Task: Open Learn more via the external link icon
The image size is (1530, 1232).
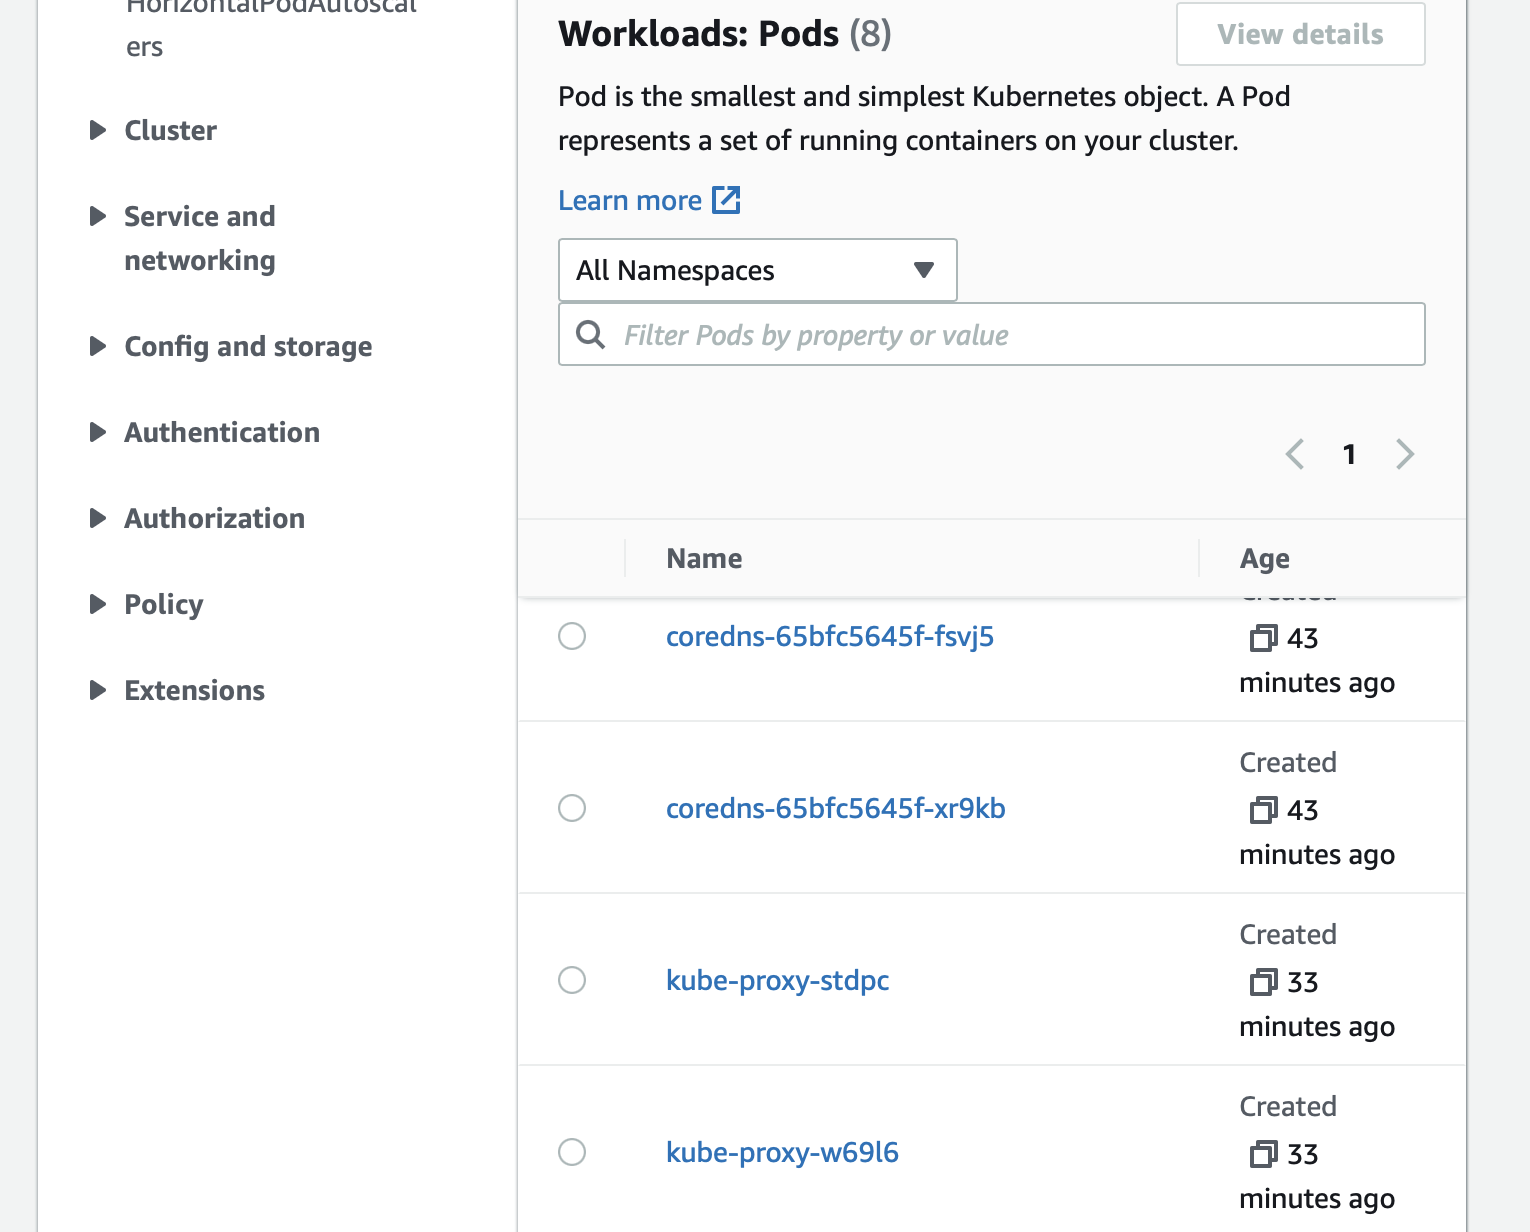Action: (726, 200)
